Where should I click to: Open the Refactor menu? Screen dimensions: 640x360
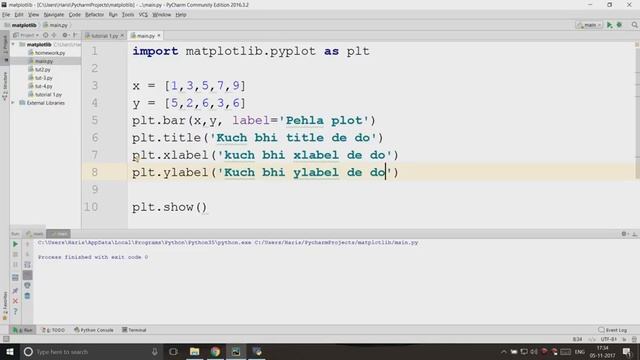tap(95, 15)
